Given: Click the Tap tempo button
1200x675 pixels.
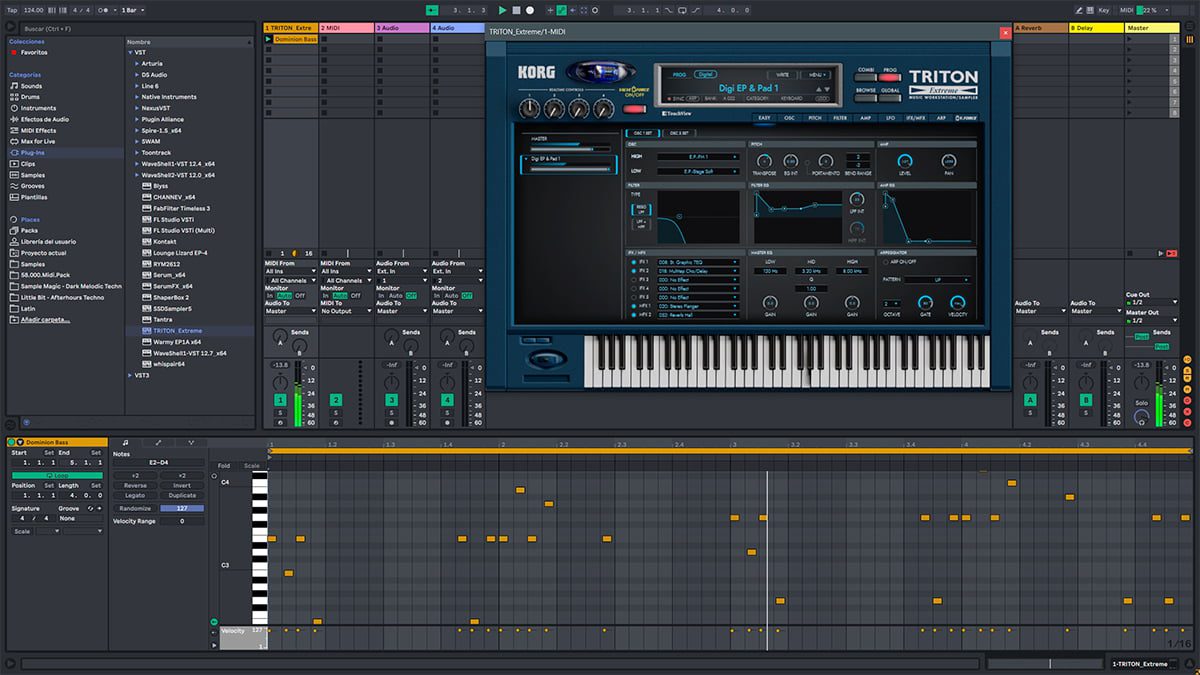Looking at the screenshot, I should [x=12, y=10].
